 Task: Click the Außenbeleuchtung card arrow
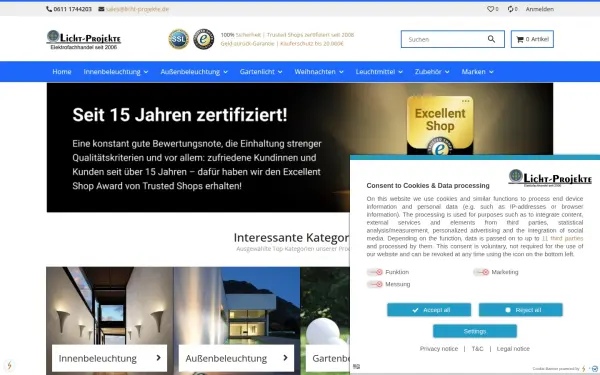coord(285,357)
